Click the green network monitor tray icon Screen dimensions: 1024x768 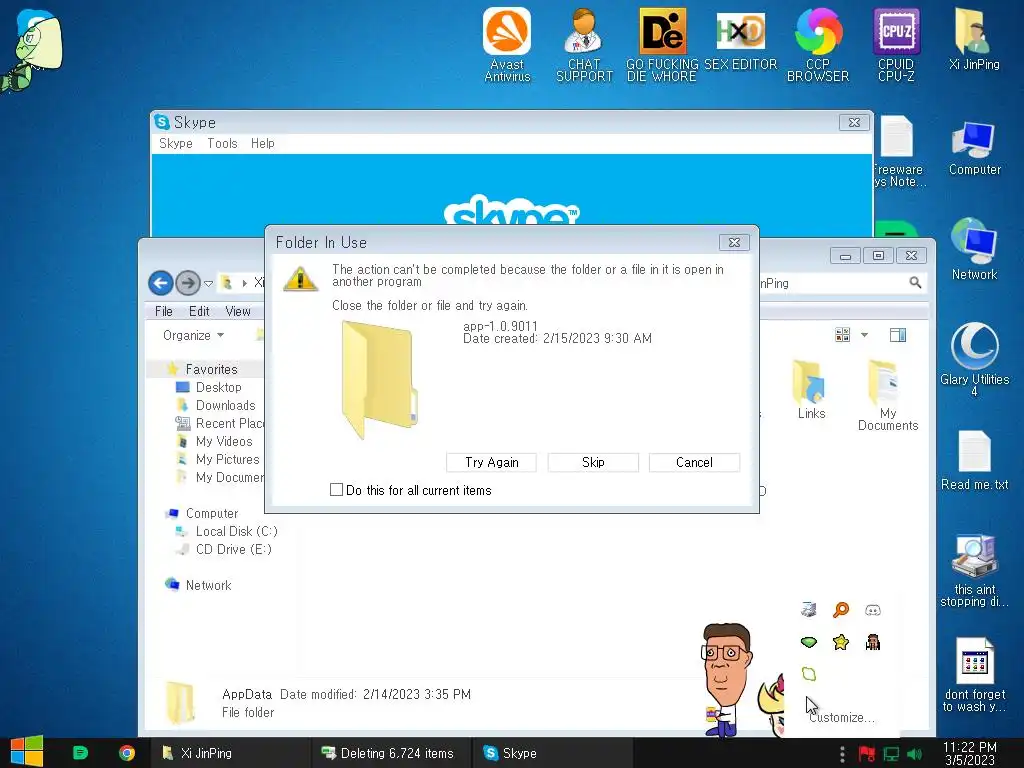click(891, 754)
